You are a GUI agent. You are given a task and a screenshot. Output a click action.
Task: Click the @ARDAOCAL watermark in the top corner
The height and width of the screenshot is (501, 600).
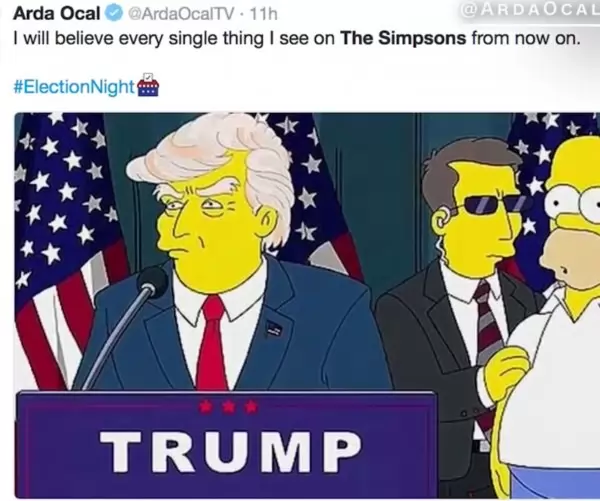(531, 10)
